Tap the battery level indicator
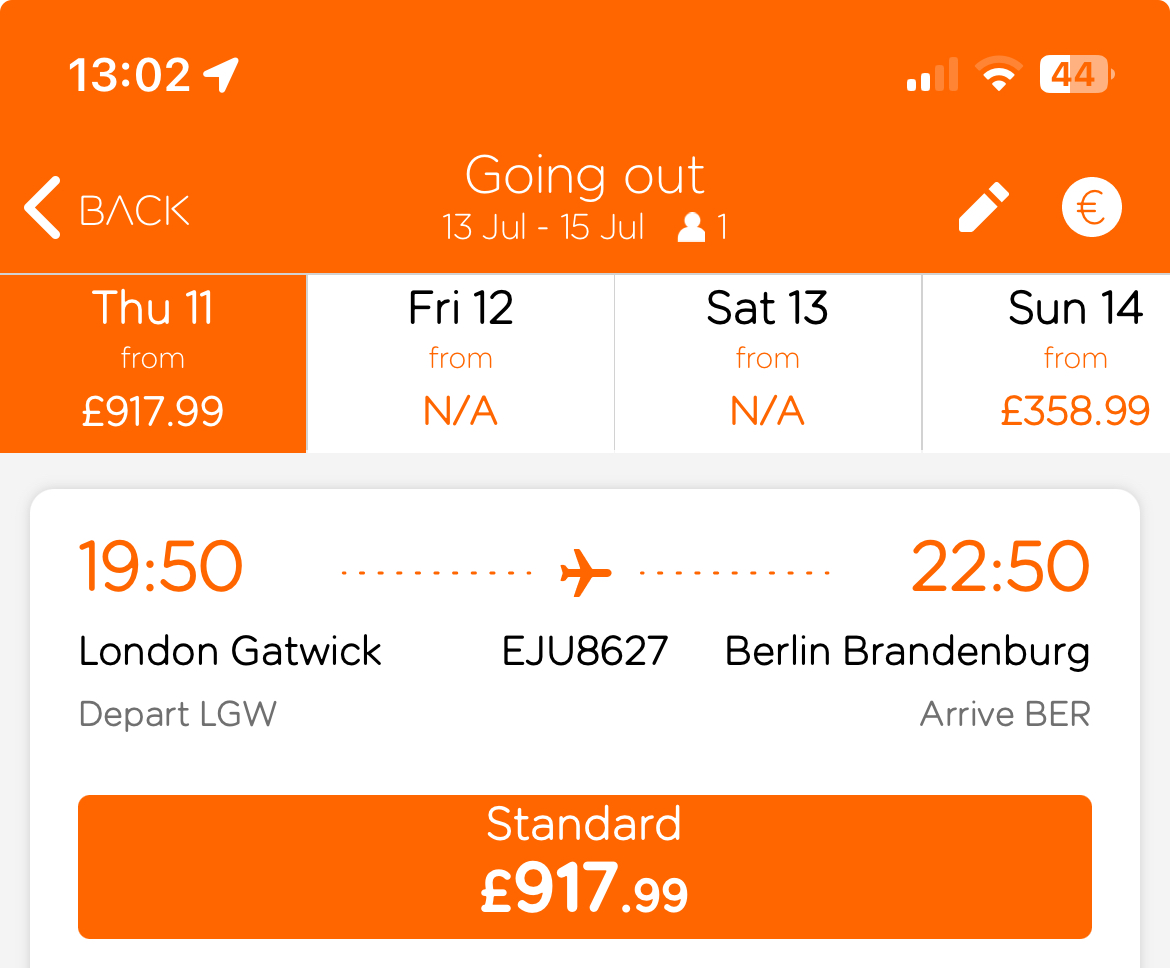The height and width of the screenshot is (968, 1170). 1077,74
